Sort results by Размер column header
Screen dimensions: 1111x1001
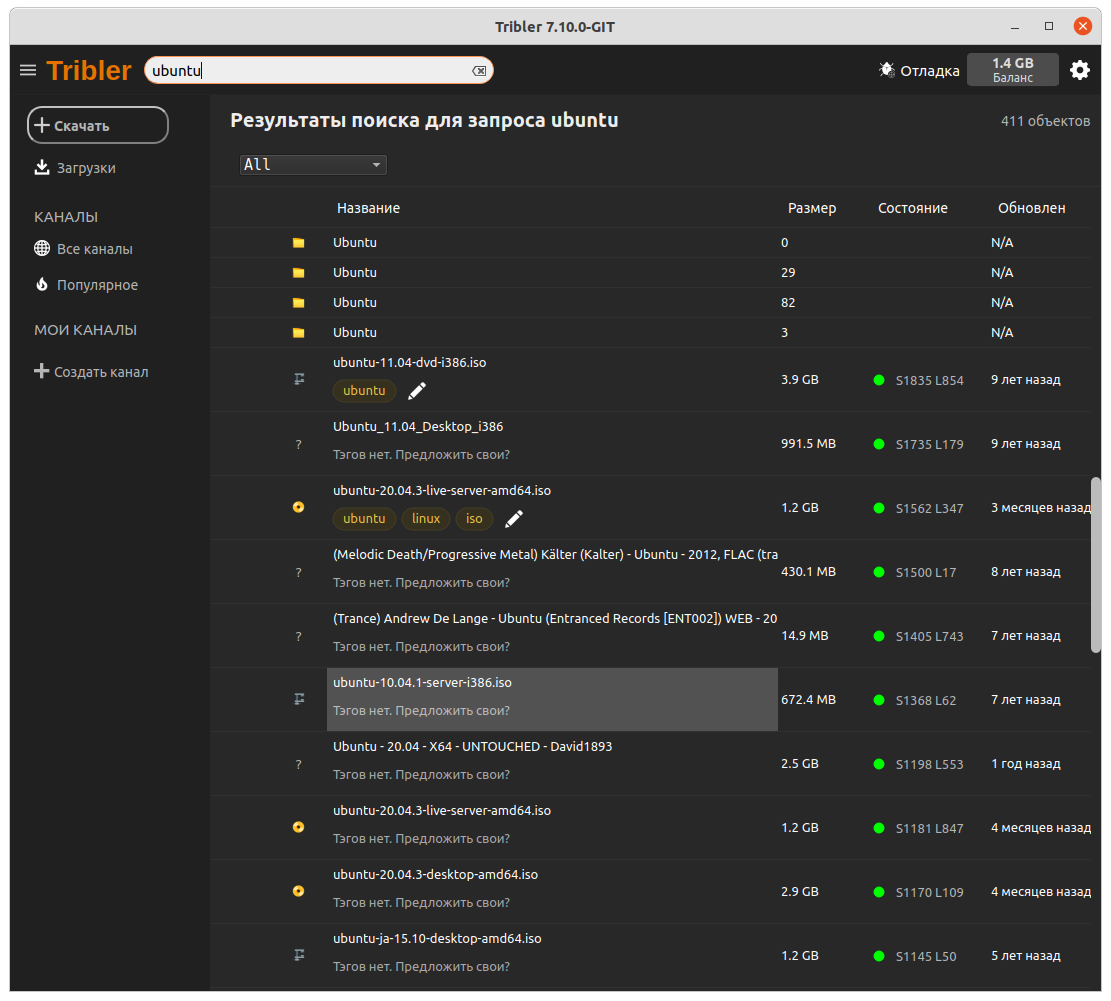coord(812,208)
